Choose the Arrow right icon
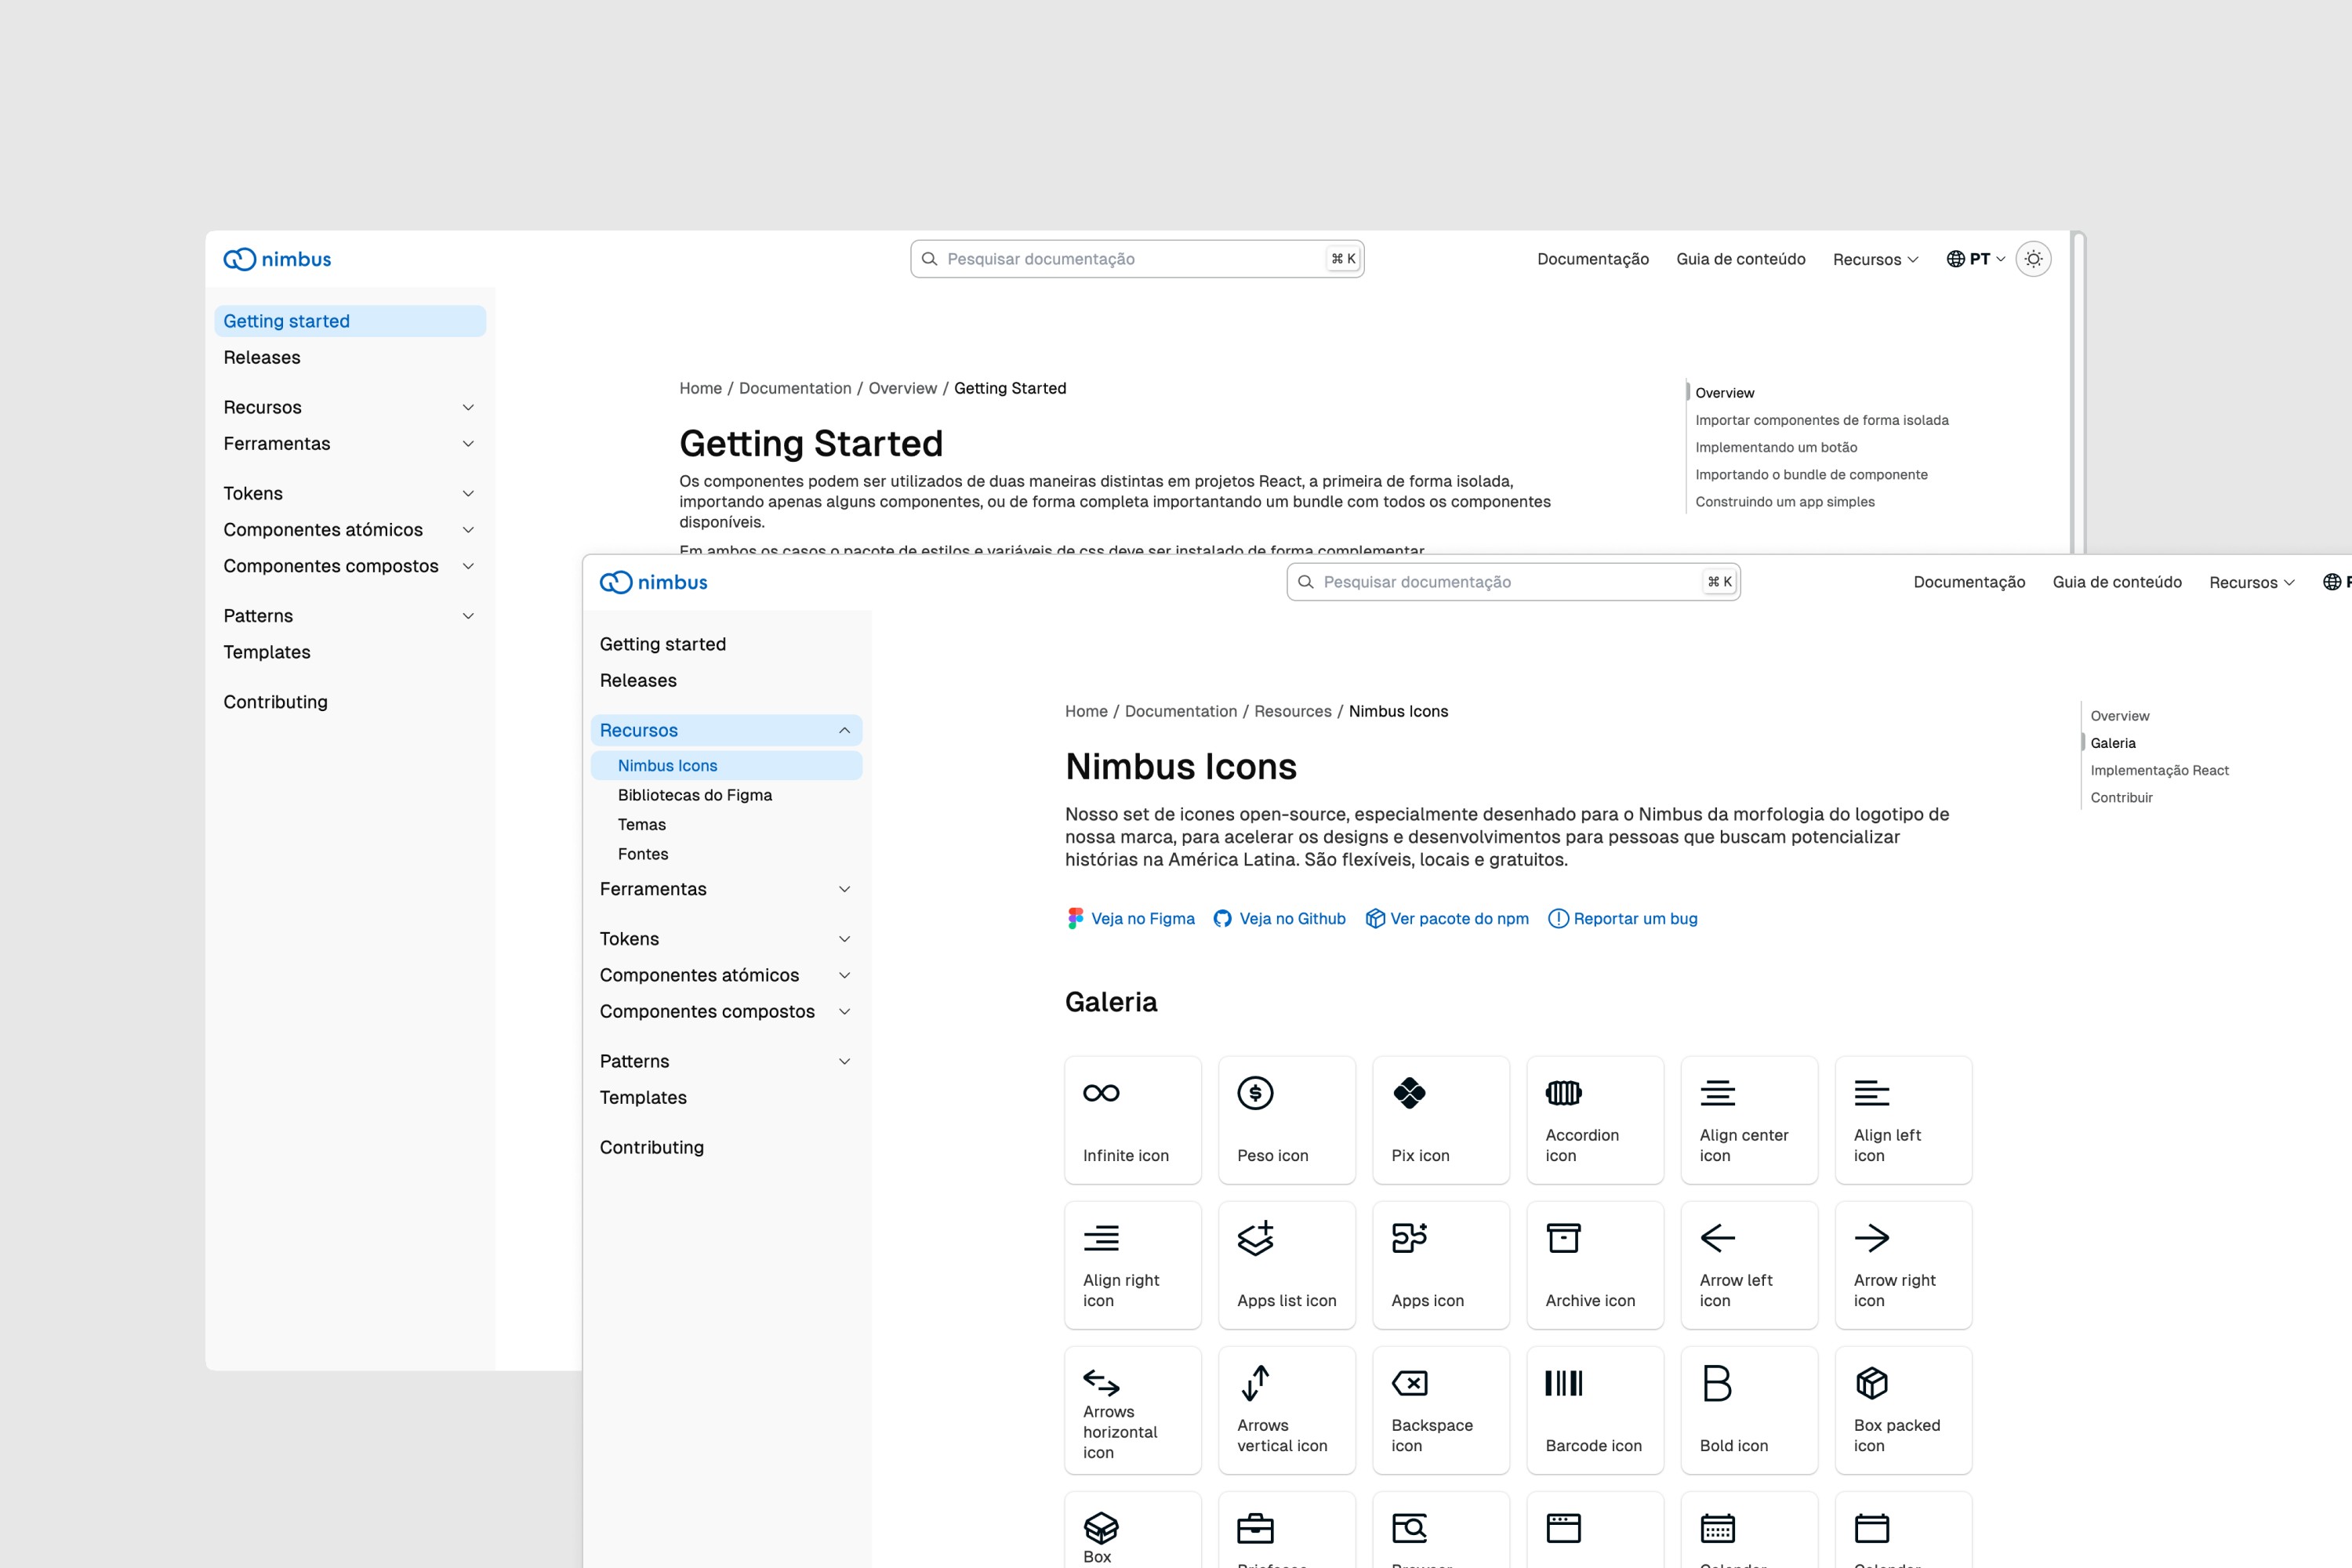Screen dimensions: 2352x1568 [1903, 1265]
